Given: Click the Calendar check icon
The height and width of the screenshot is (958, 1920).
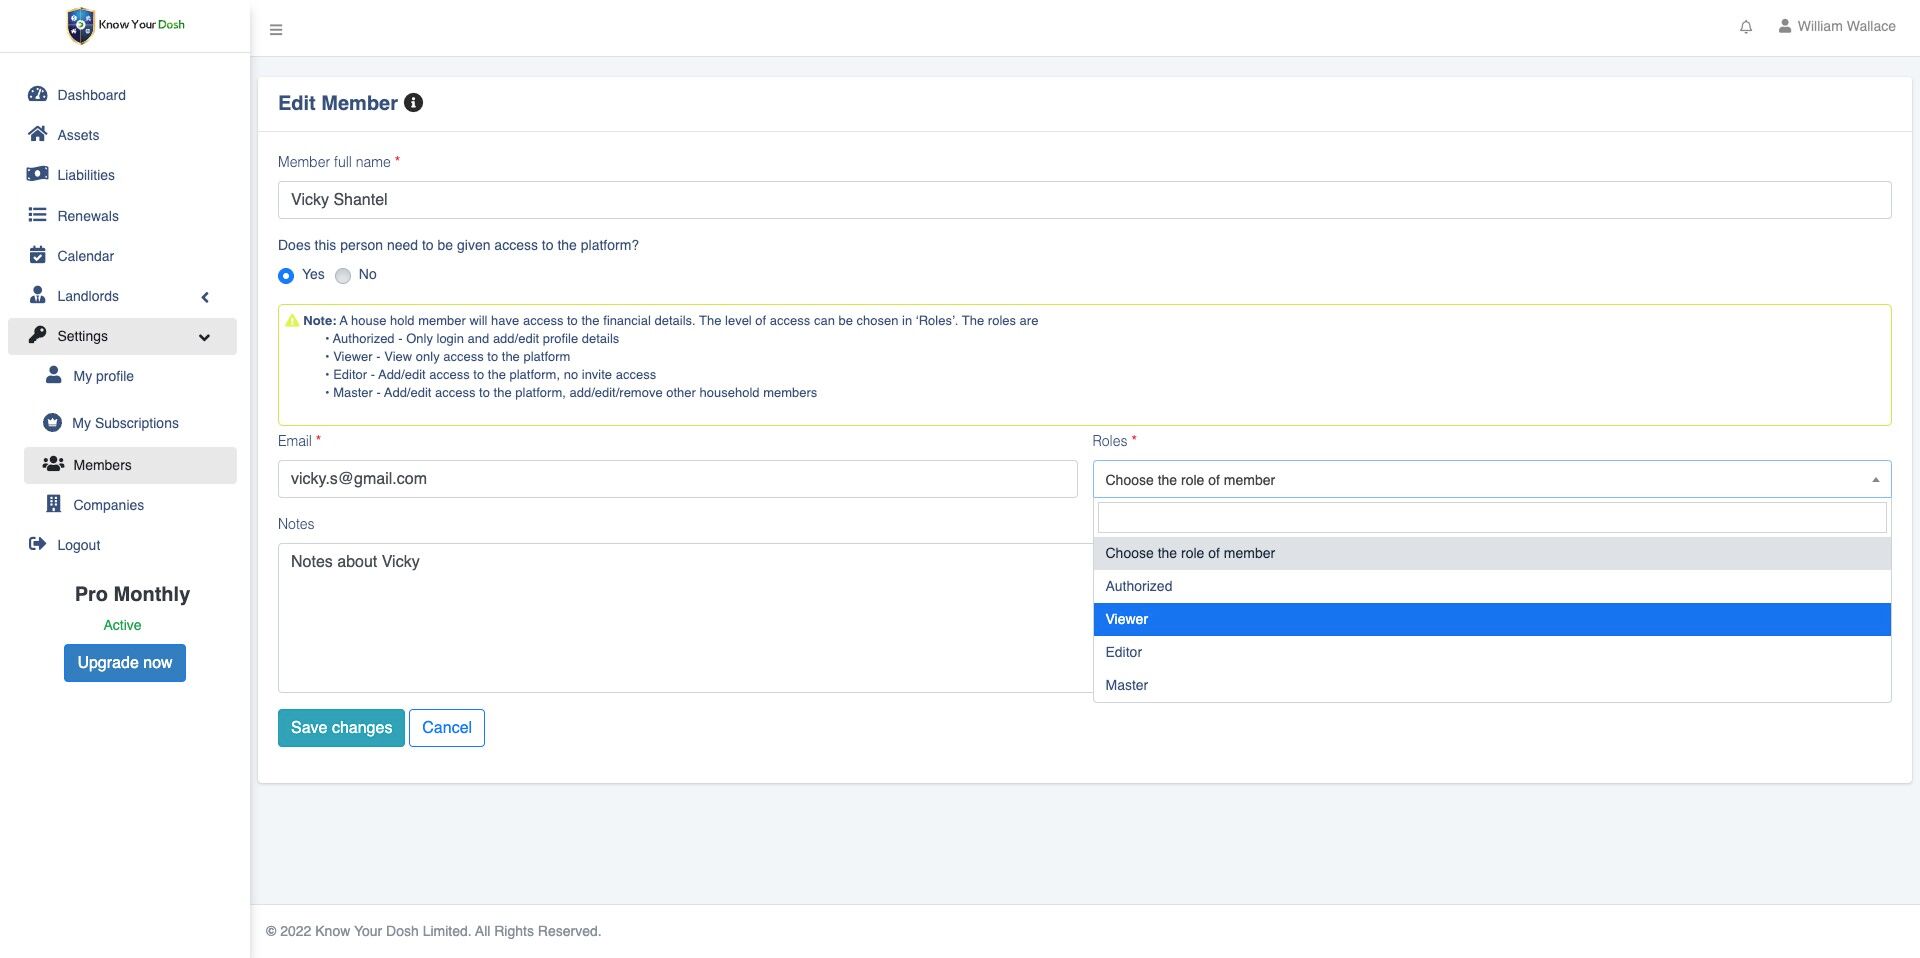Looking at the screenshot, I should click(38, 255).
